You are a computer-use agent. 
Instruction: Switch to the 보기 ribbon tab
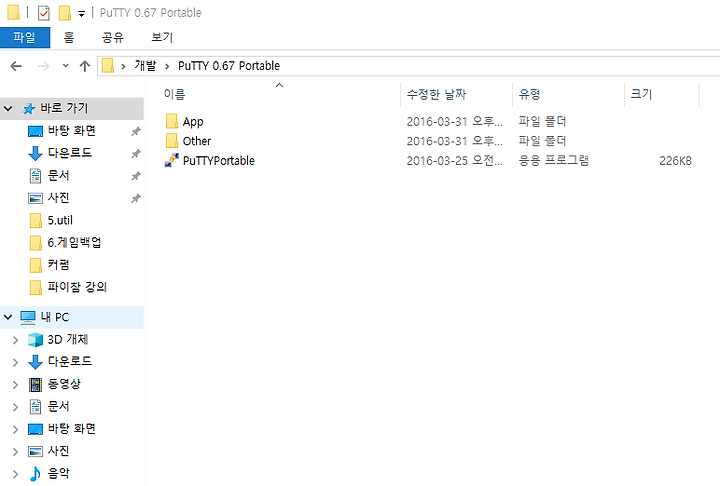(x=162, y=37)
